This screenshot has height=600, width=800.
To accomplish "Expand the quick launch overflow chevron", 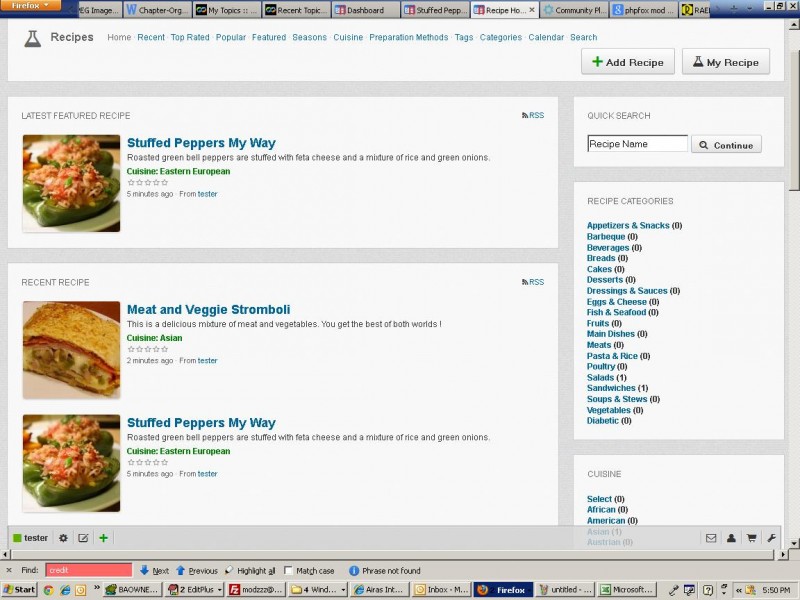I will tap(96, 588).
